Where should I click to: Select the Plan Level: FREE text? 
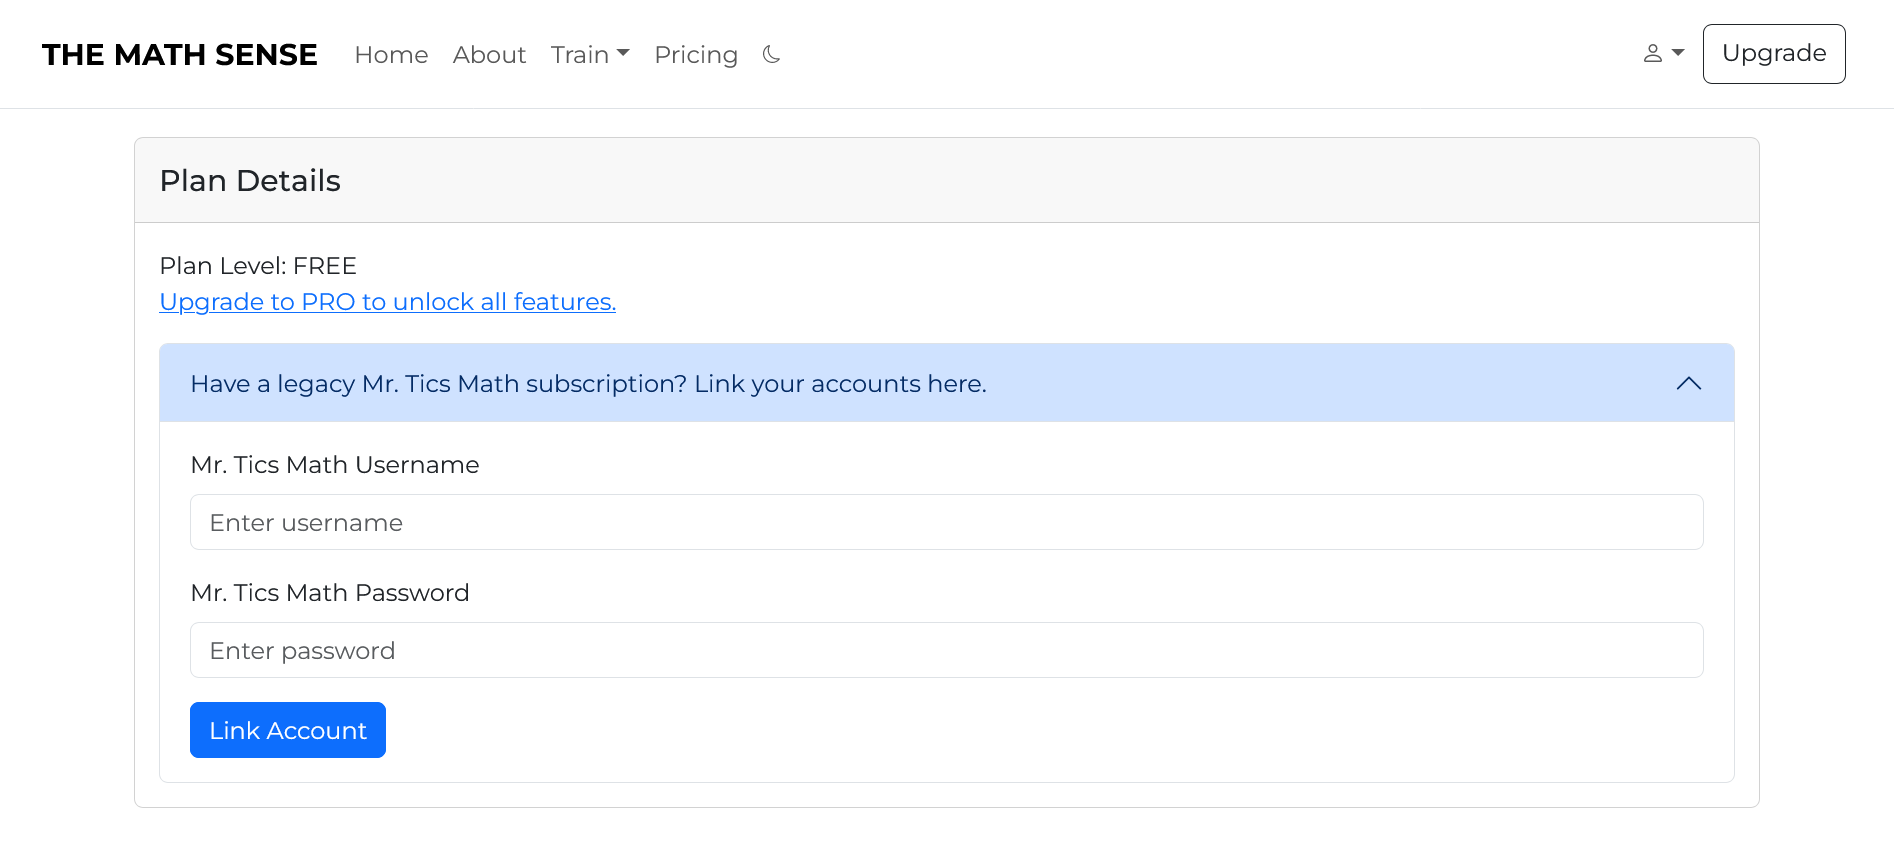coord(258,266)
